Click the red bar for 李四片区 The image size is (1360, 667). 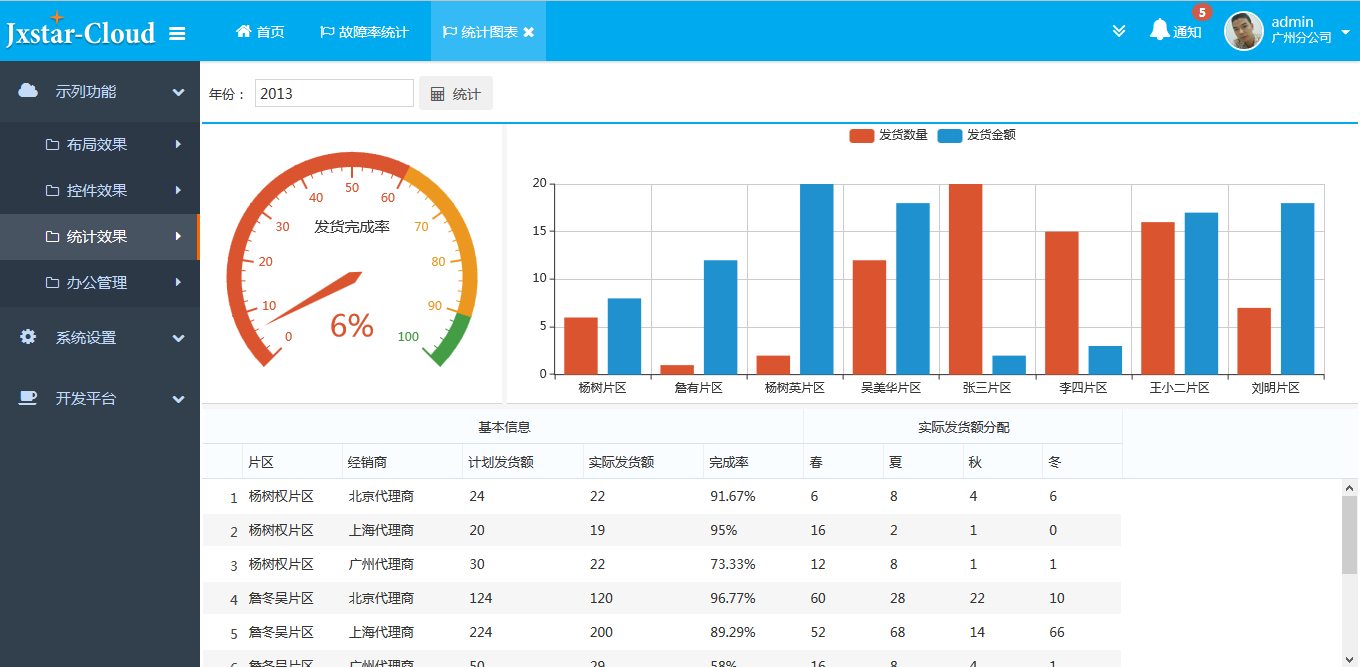point(1062,303)
